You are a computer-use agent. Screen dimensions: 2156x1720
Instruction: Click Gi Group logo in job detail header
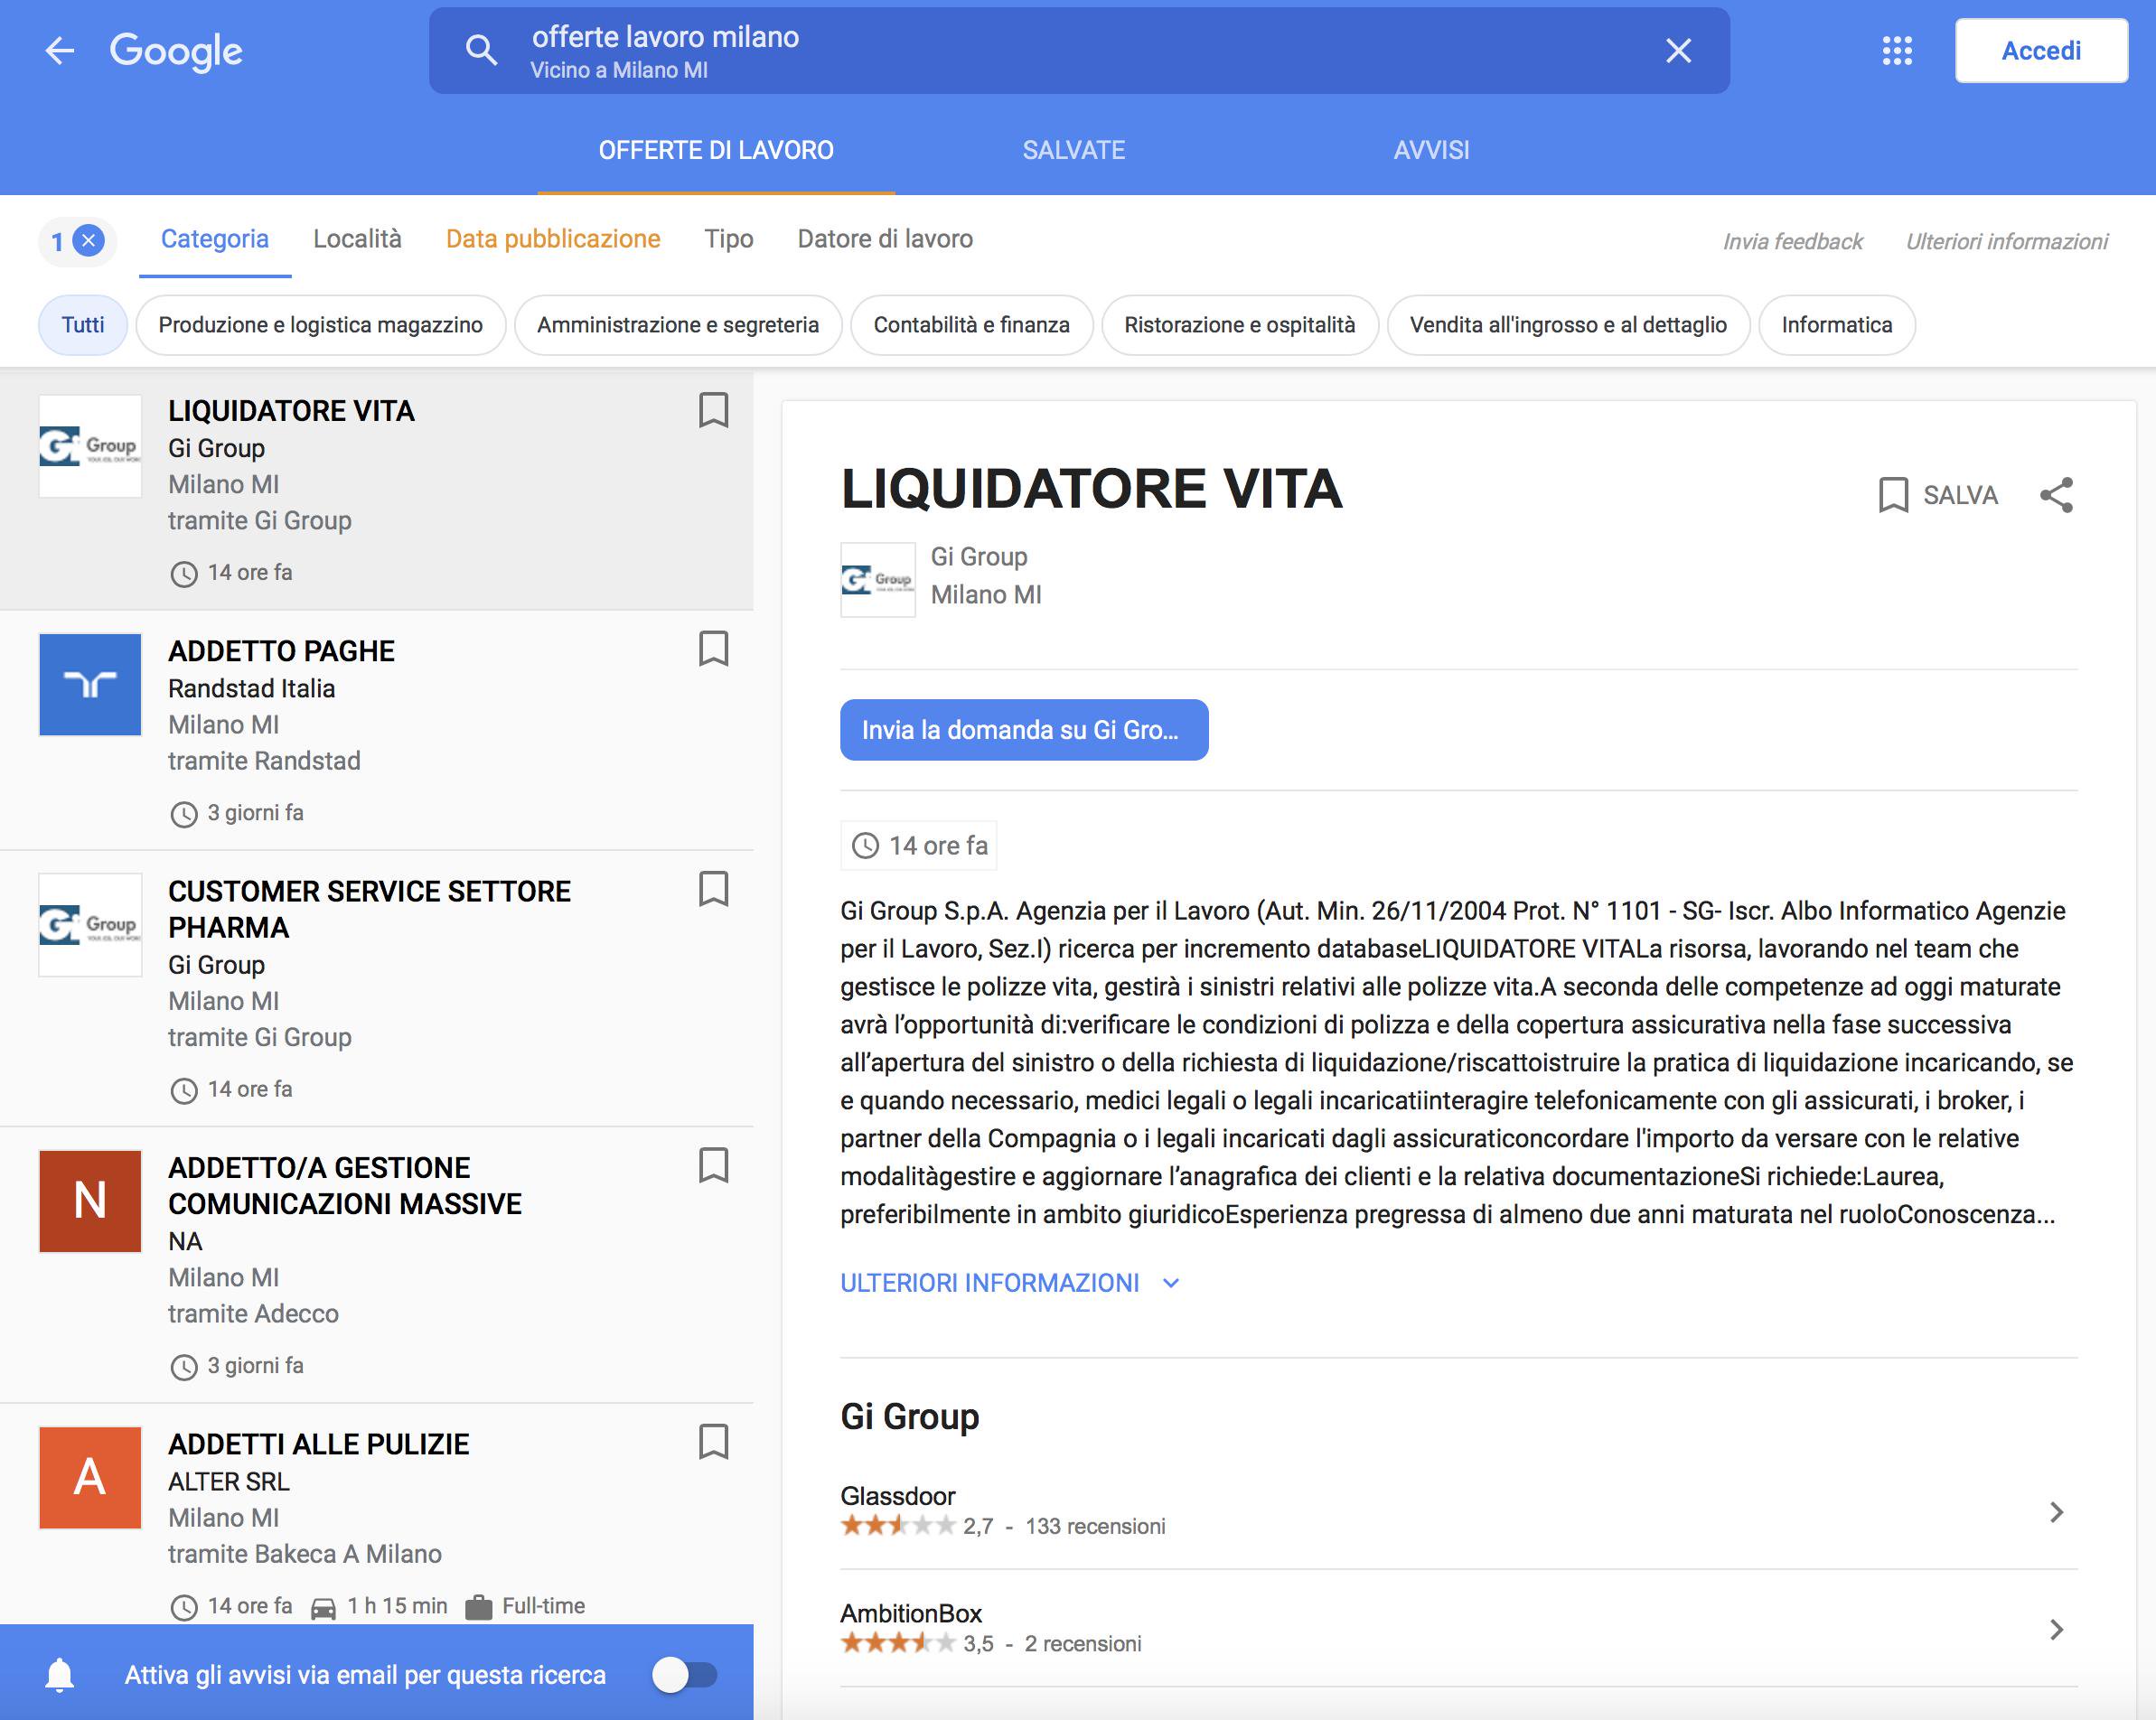878,580
